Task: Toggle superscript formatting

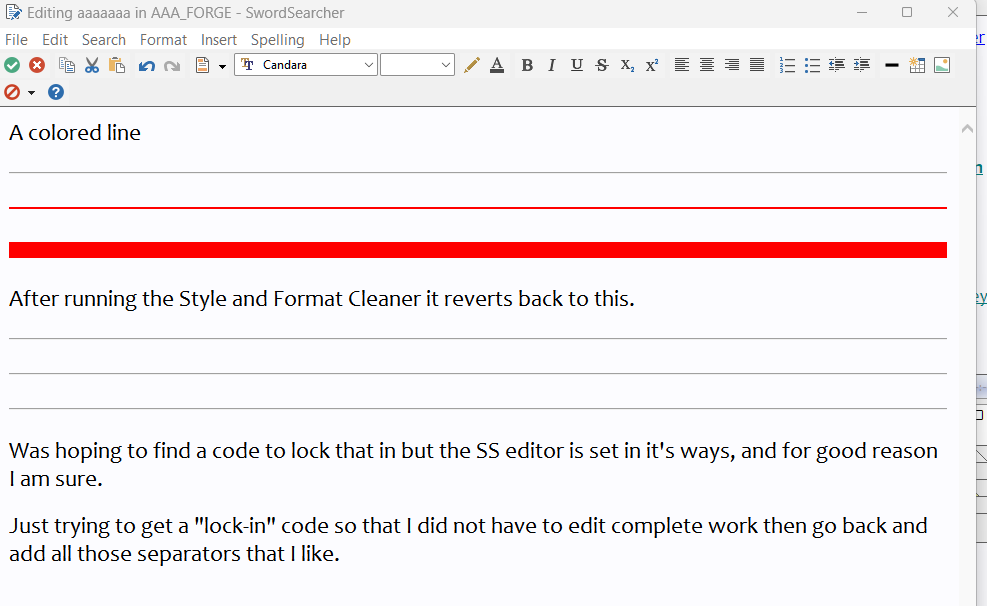Action: pyautogui.click(x=652, y=65)
